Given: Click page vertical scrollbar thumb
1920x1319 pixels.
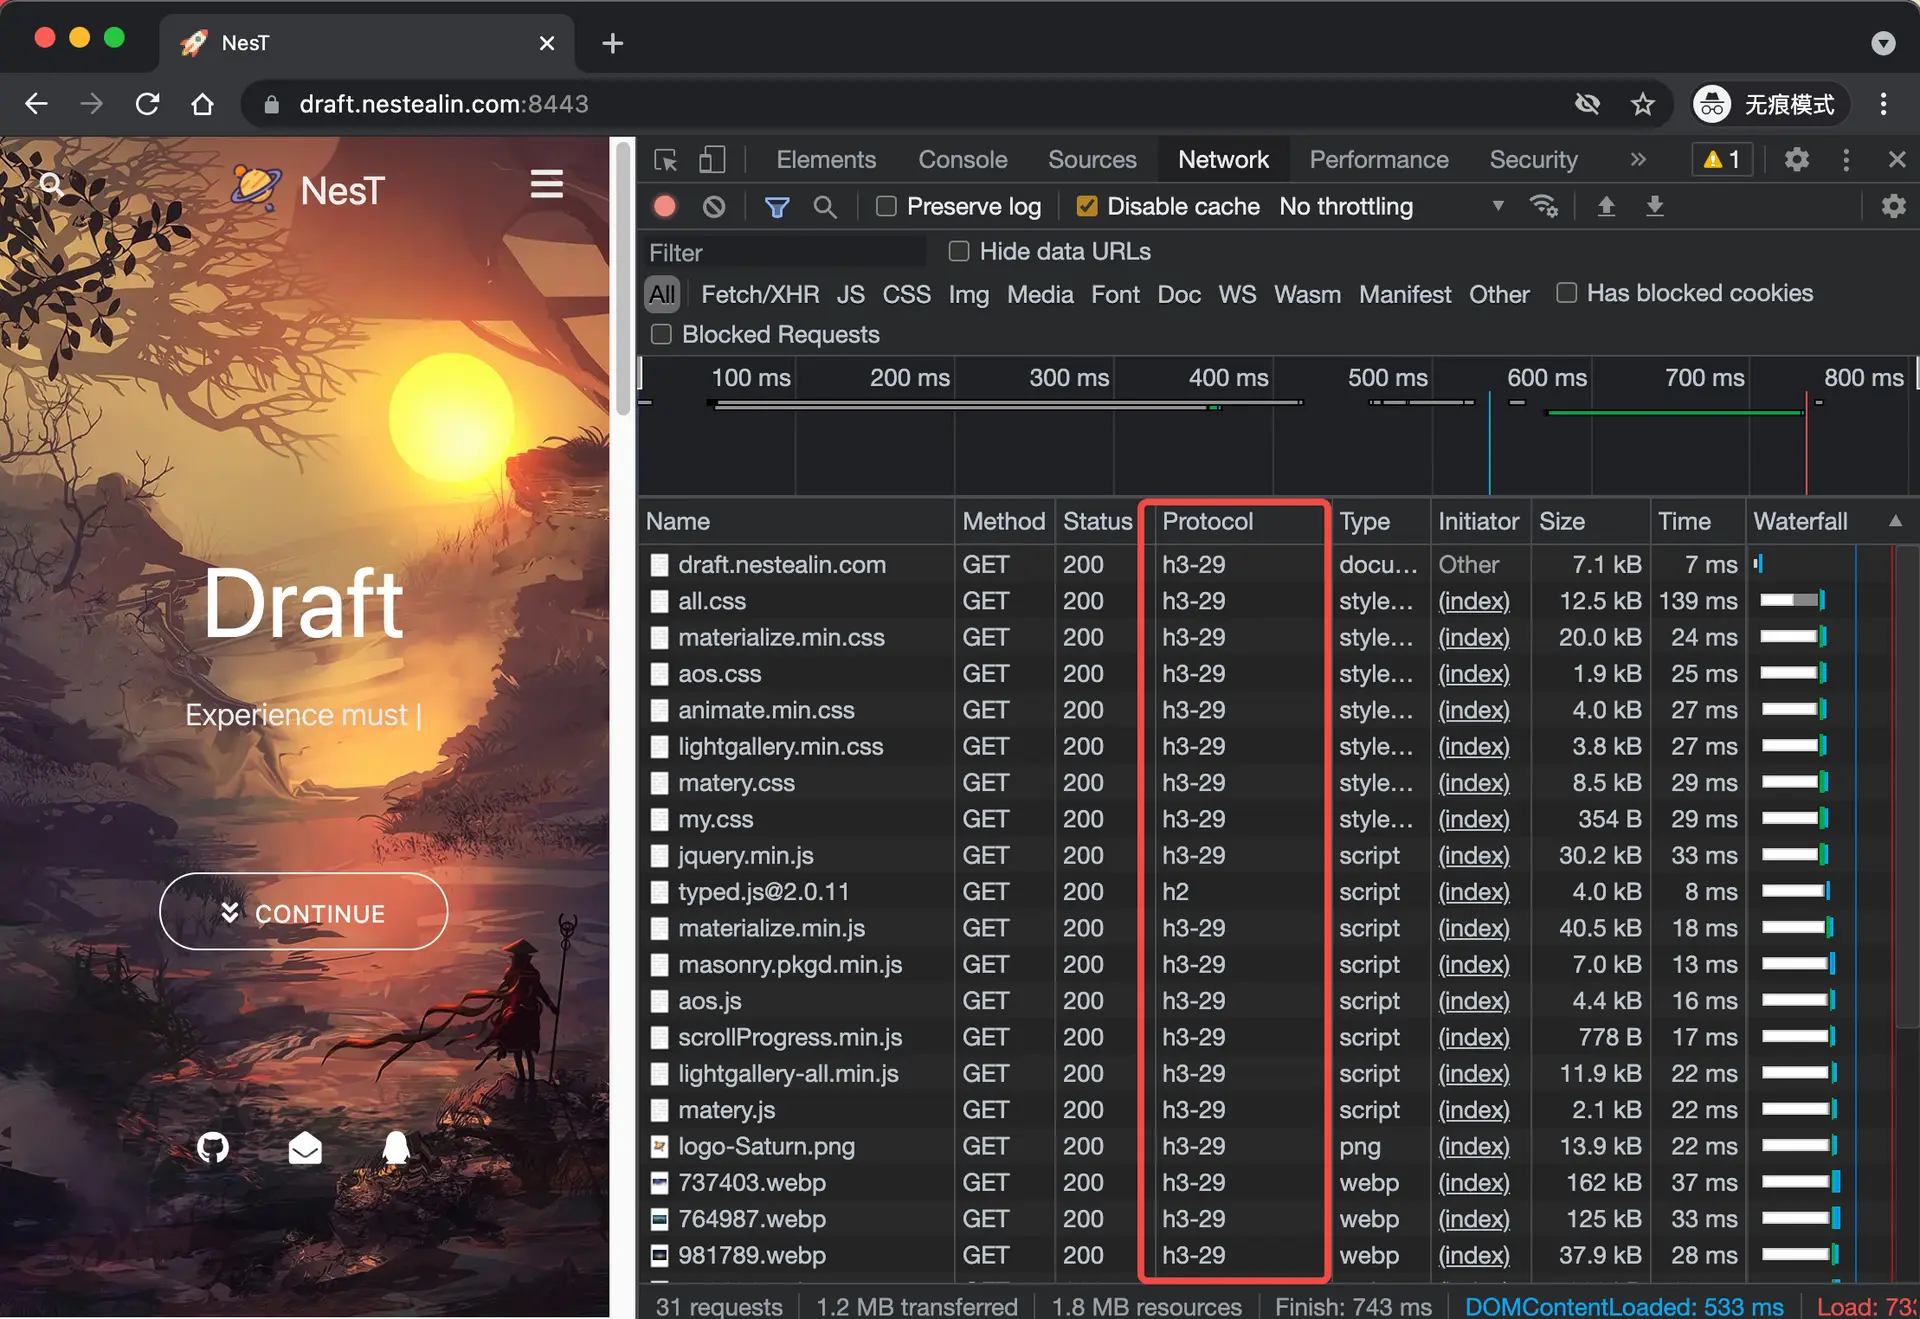Looking at the screenshot, I should (624, 277).
